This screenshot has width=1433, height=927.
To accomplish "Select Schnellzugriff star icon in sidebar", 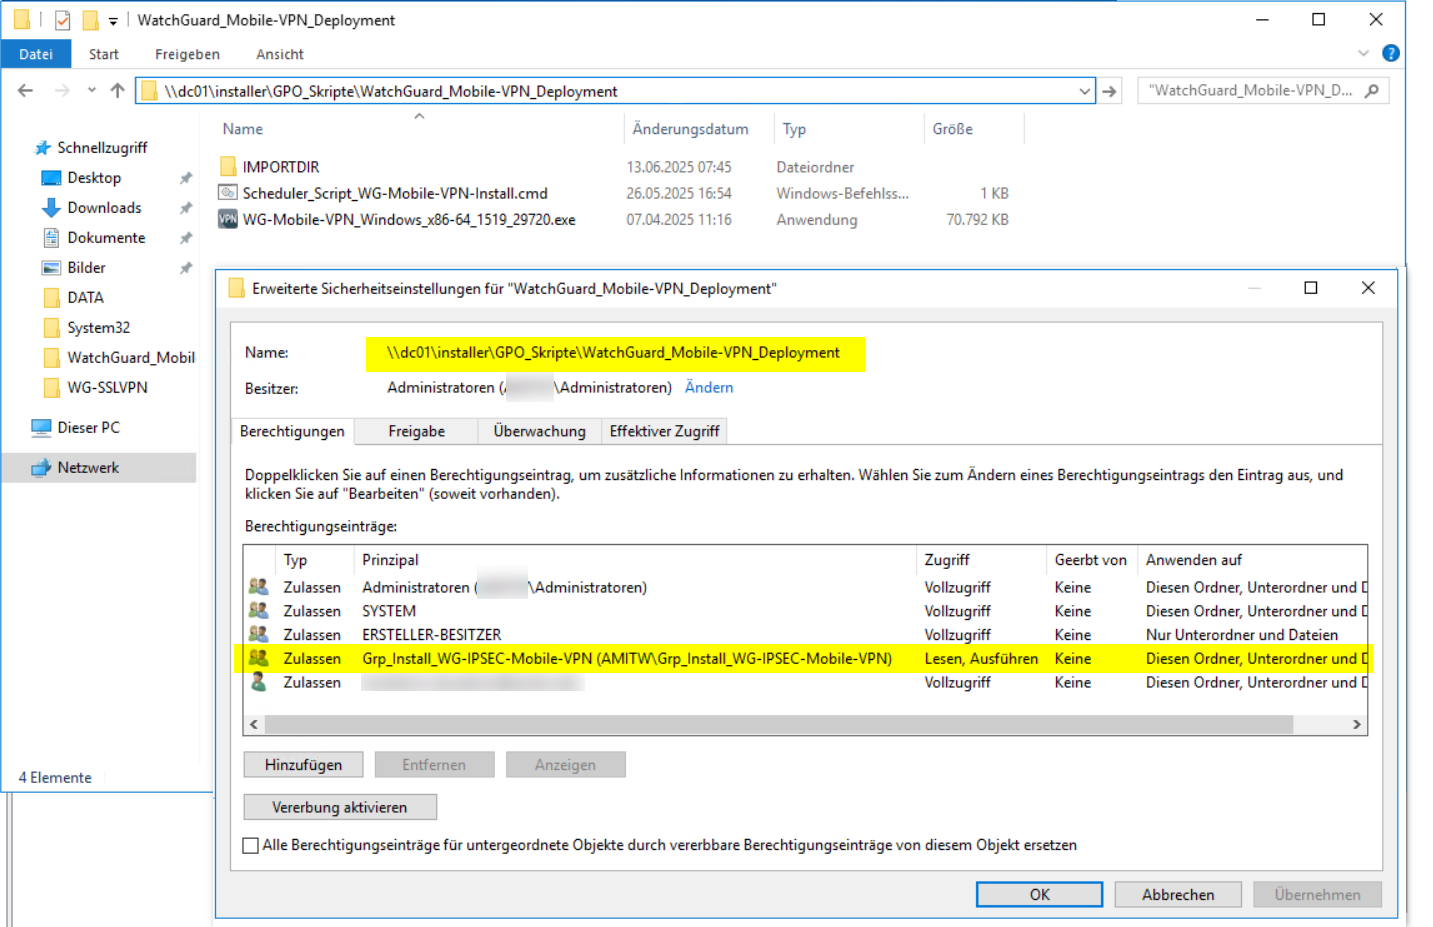I will 43,148.
